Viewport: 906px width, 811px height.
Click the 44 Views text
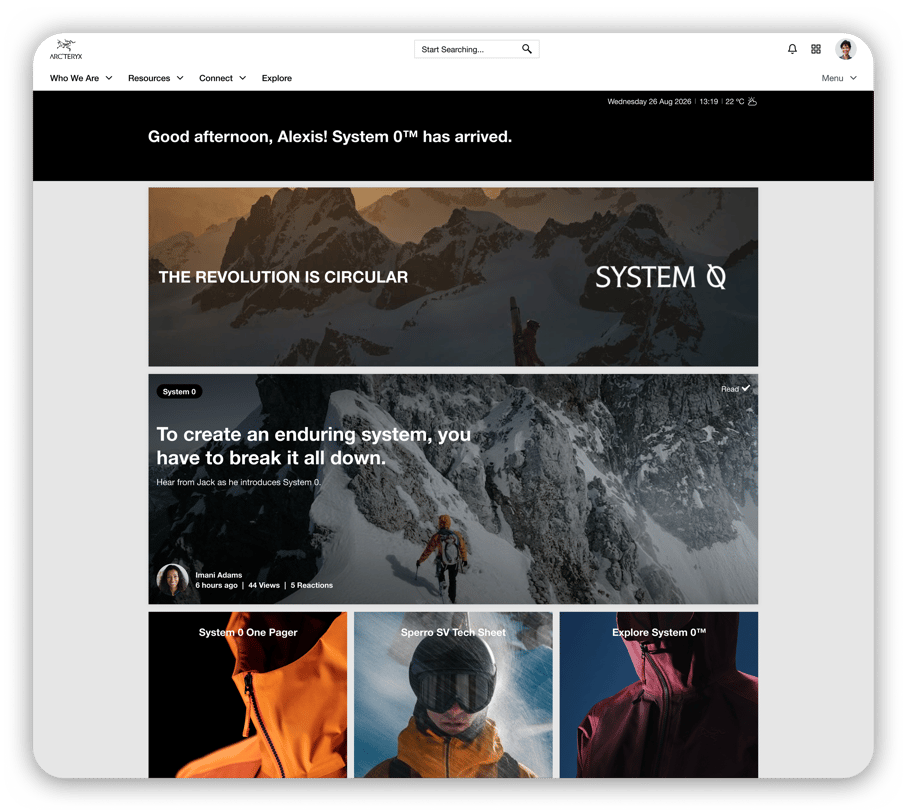click(x=264, y=585)
